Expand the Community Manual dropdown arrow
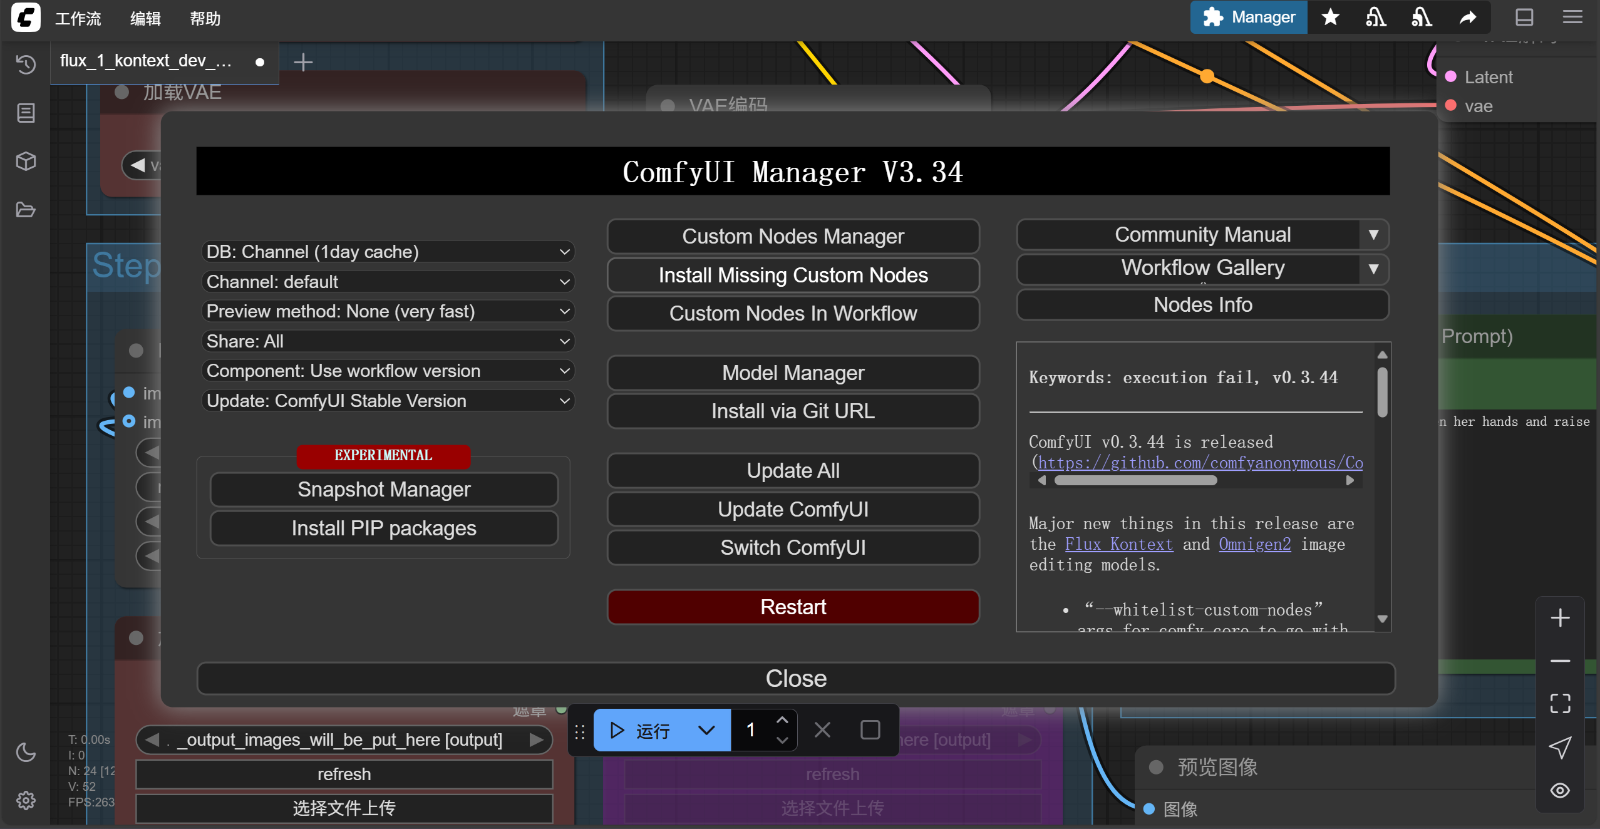 (x=1374, y=235)
